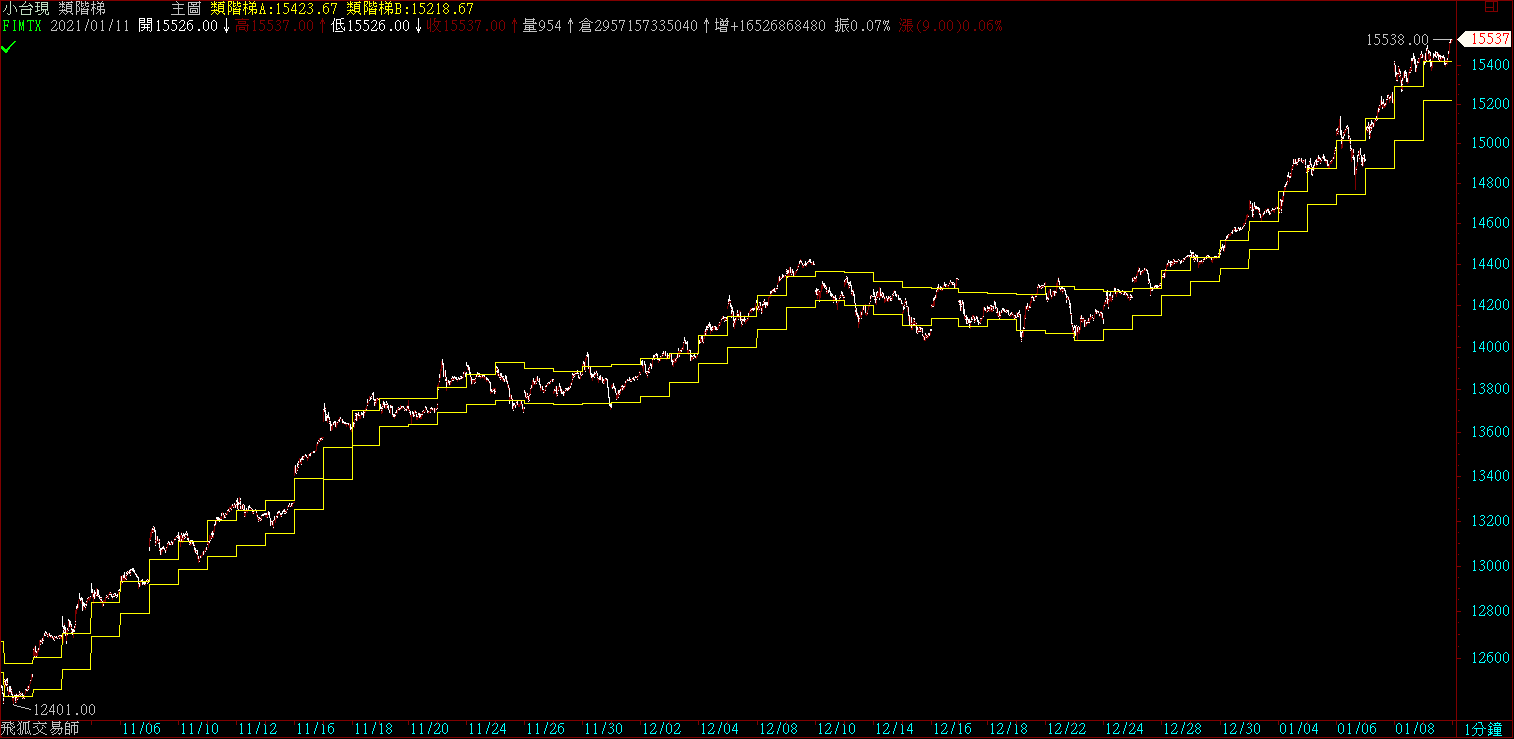Screen dimensions: 1514x739
Task: Click the 01/04 date on the time axis
Action: click(x=1299, y=730)
